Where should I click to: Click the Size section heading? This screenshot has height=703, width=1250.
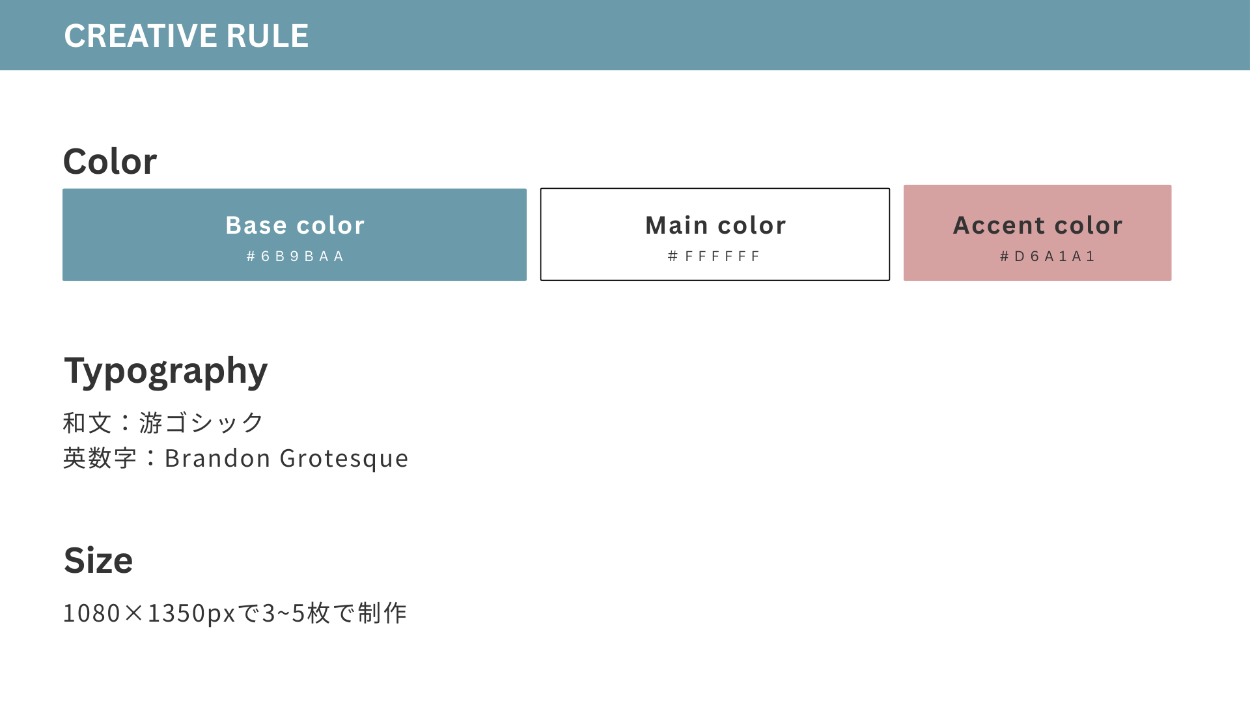98,561
